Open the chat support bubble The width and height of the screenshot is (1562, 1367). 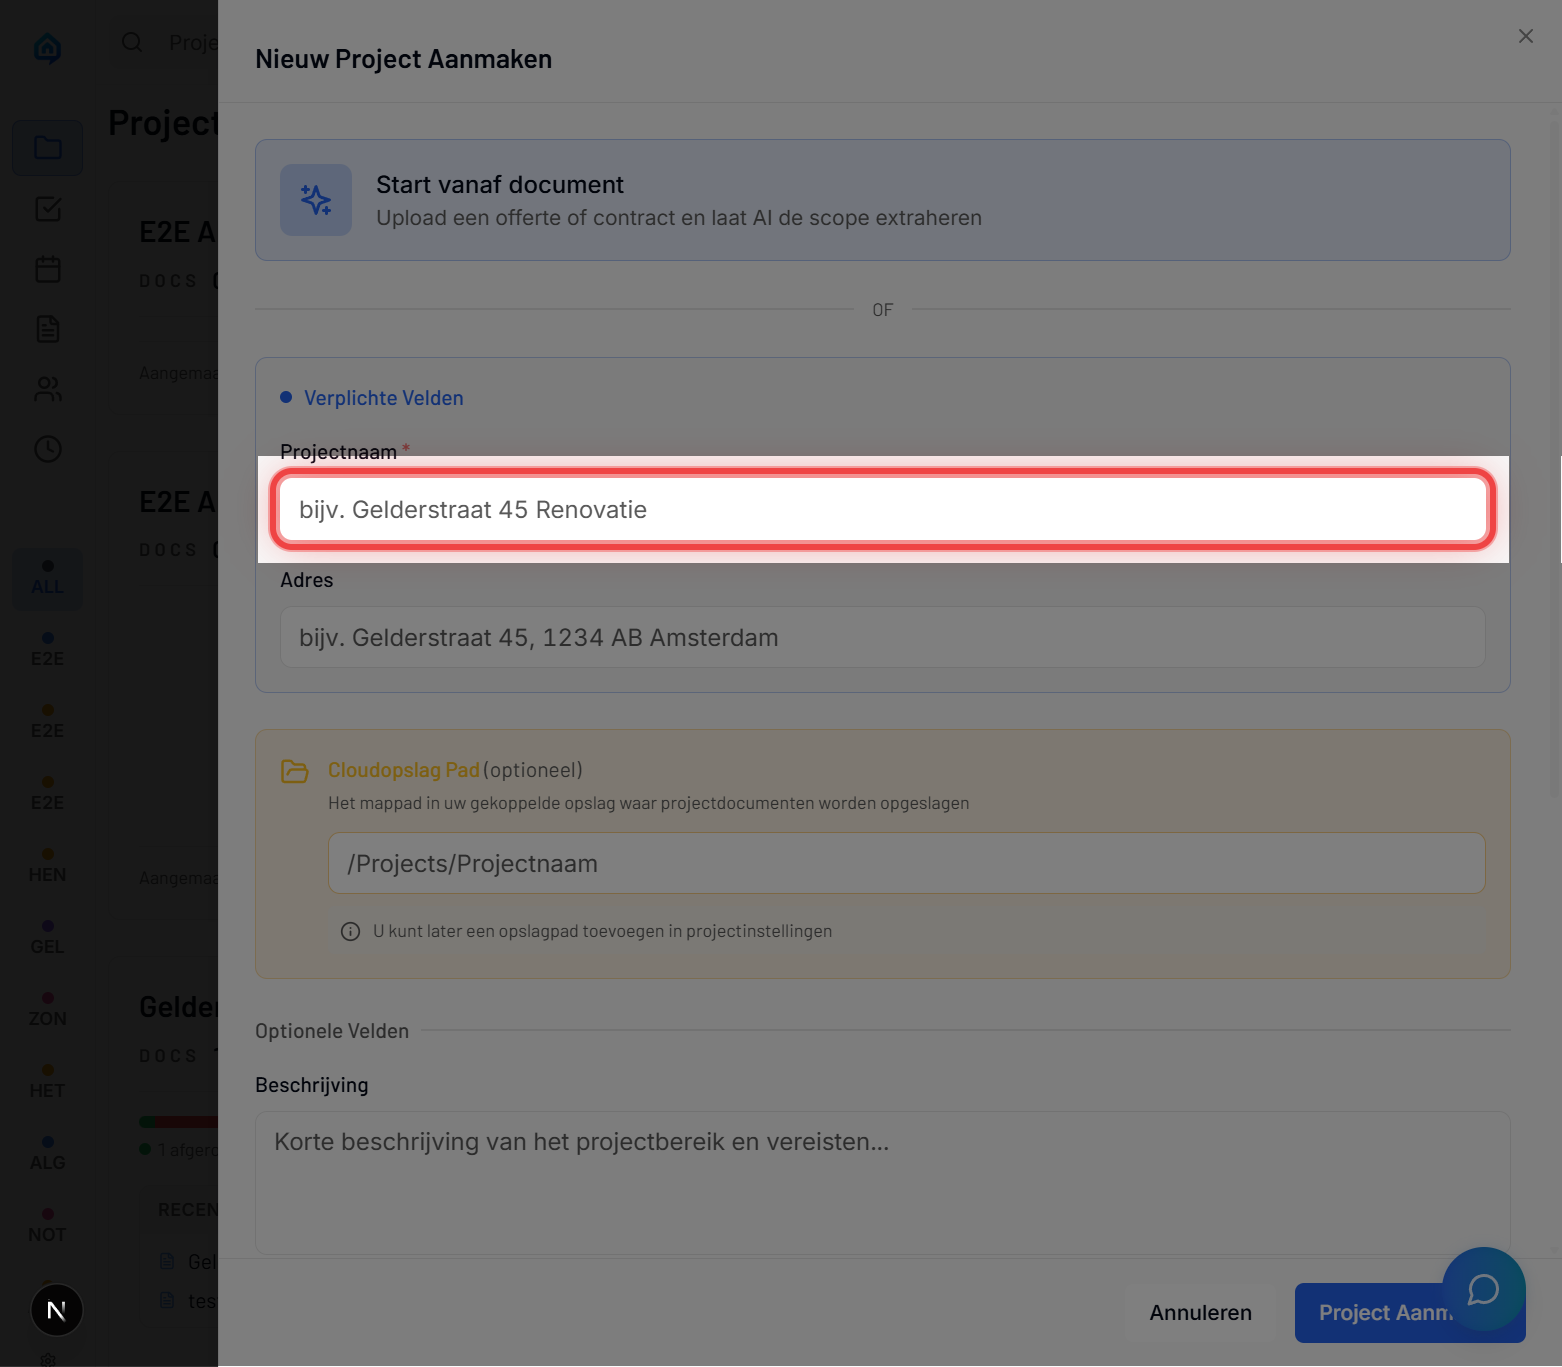click(1483, 1289)
